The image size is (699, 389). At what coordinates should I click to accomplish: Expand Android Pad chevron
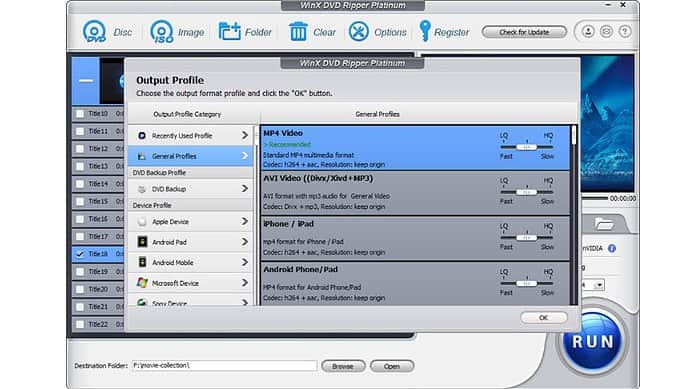click(245, 242)
